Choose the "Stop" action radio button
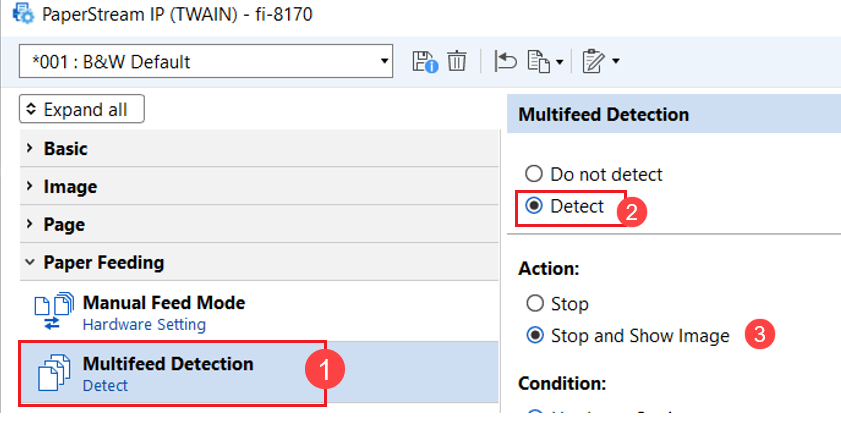The image size is (841, 436). tap(534, 304)
